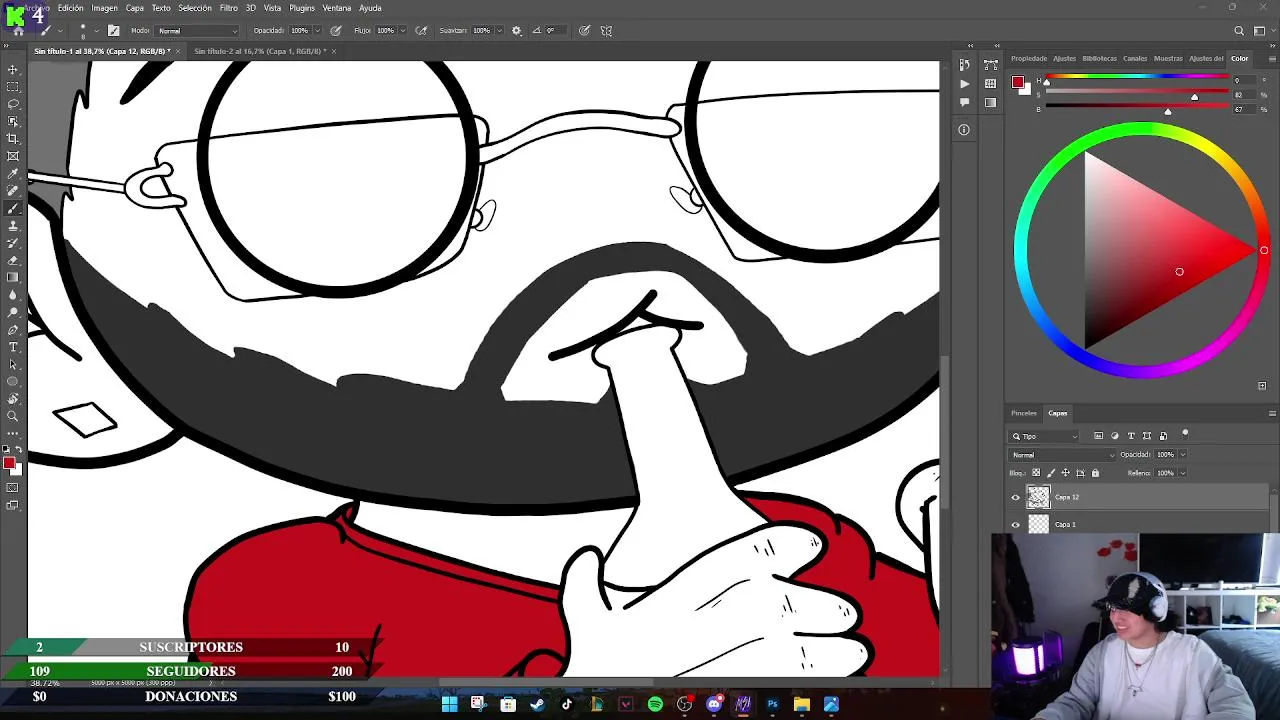This screenshot has height=720, width=1280.
Task: Select the Pen tool
Action: pyautogui.click(x=13, y=330)
